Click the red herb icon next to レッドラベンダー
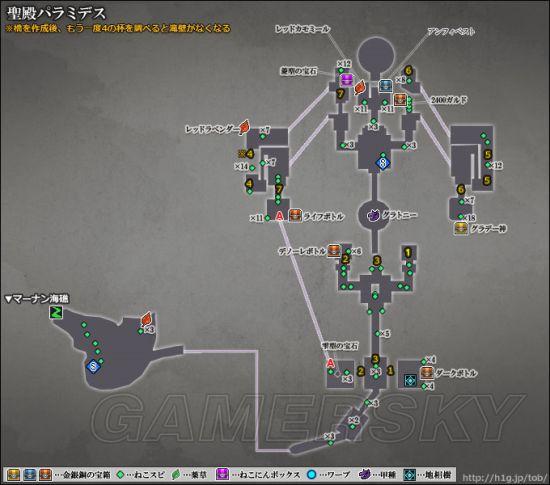The width and height of the screenshot is (550, 485). 244,127
